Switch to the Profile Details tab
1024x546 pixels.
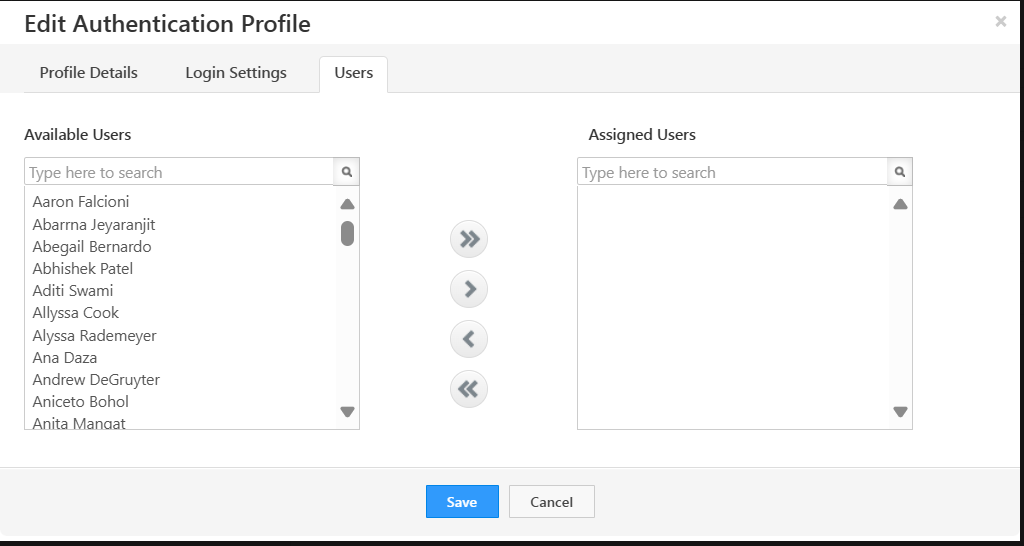tap(89, 73)
